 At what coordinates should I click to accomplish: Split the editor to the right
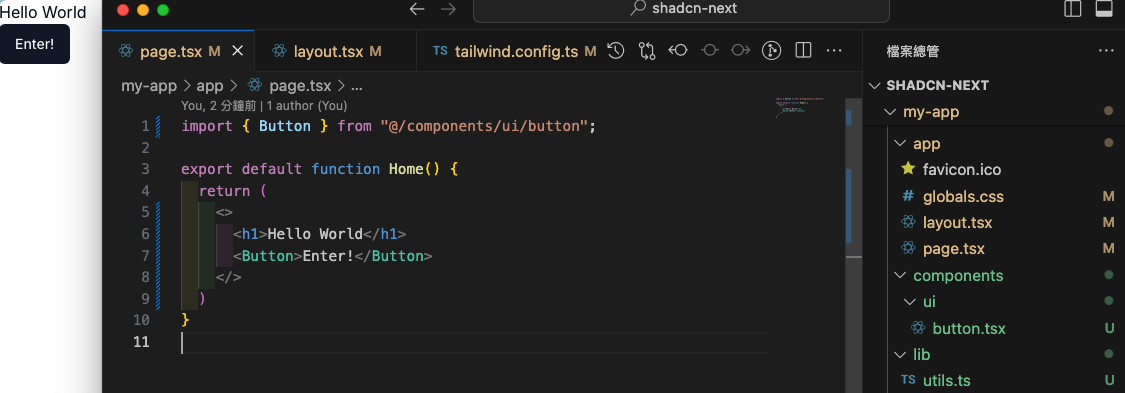pyautogui.click(x=804, y=51)
